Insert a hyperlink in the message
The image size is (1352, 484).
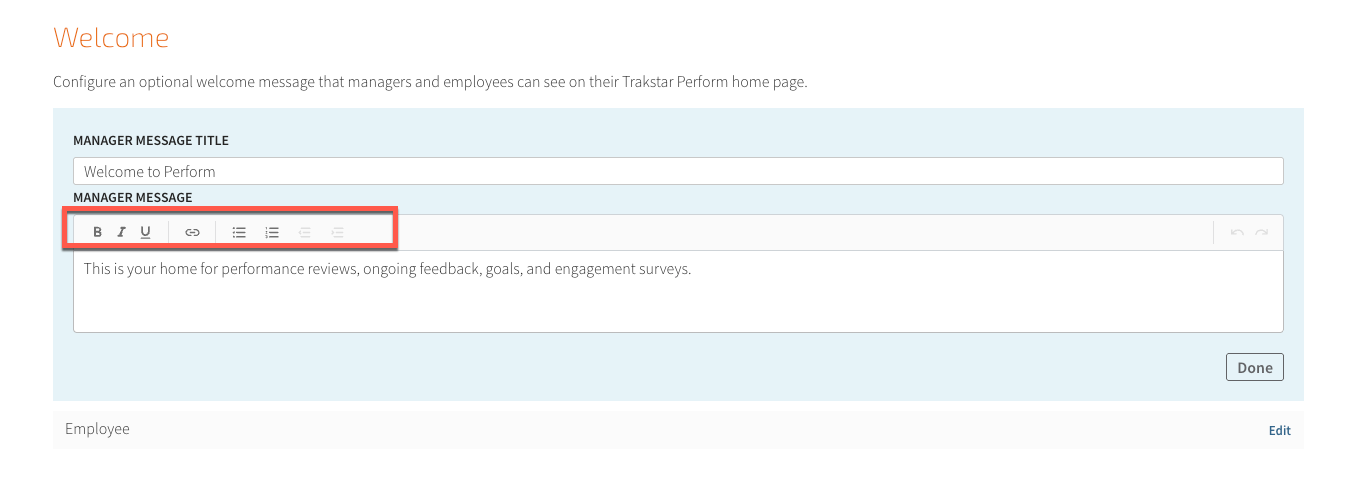[x=193, y=232]
